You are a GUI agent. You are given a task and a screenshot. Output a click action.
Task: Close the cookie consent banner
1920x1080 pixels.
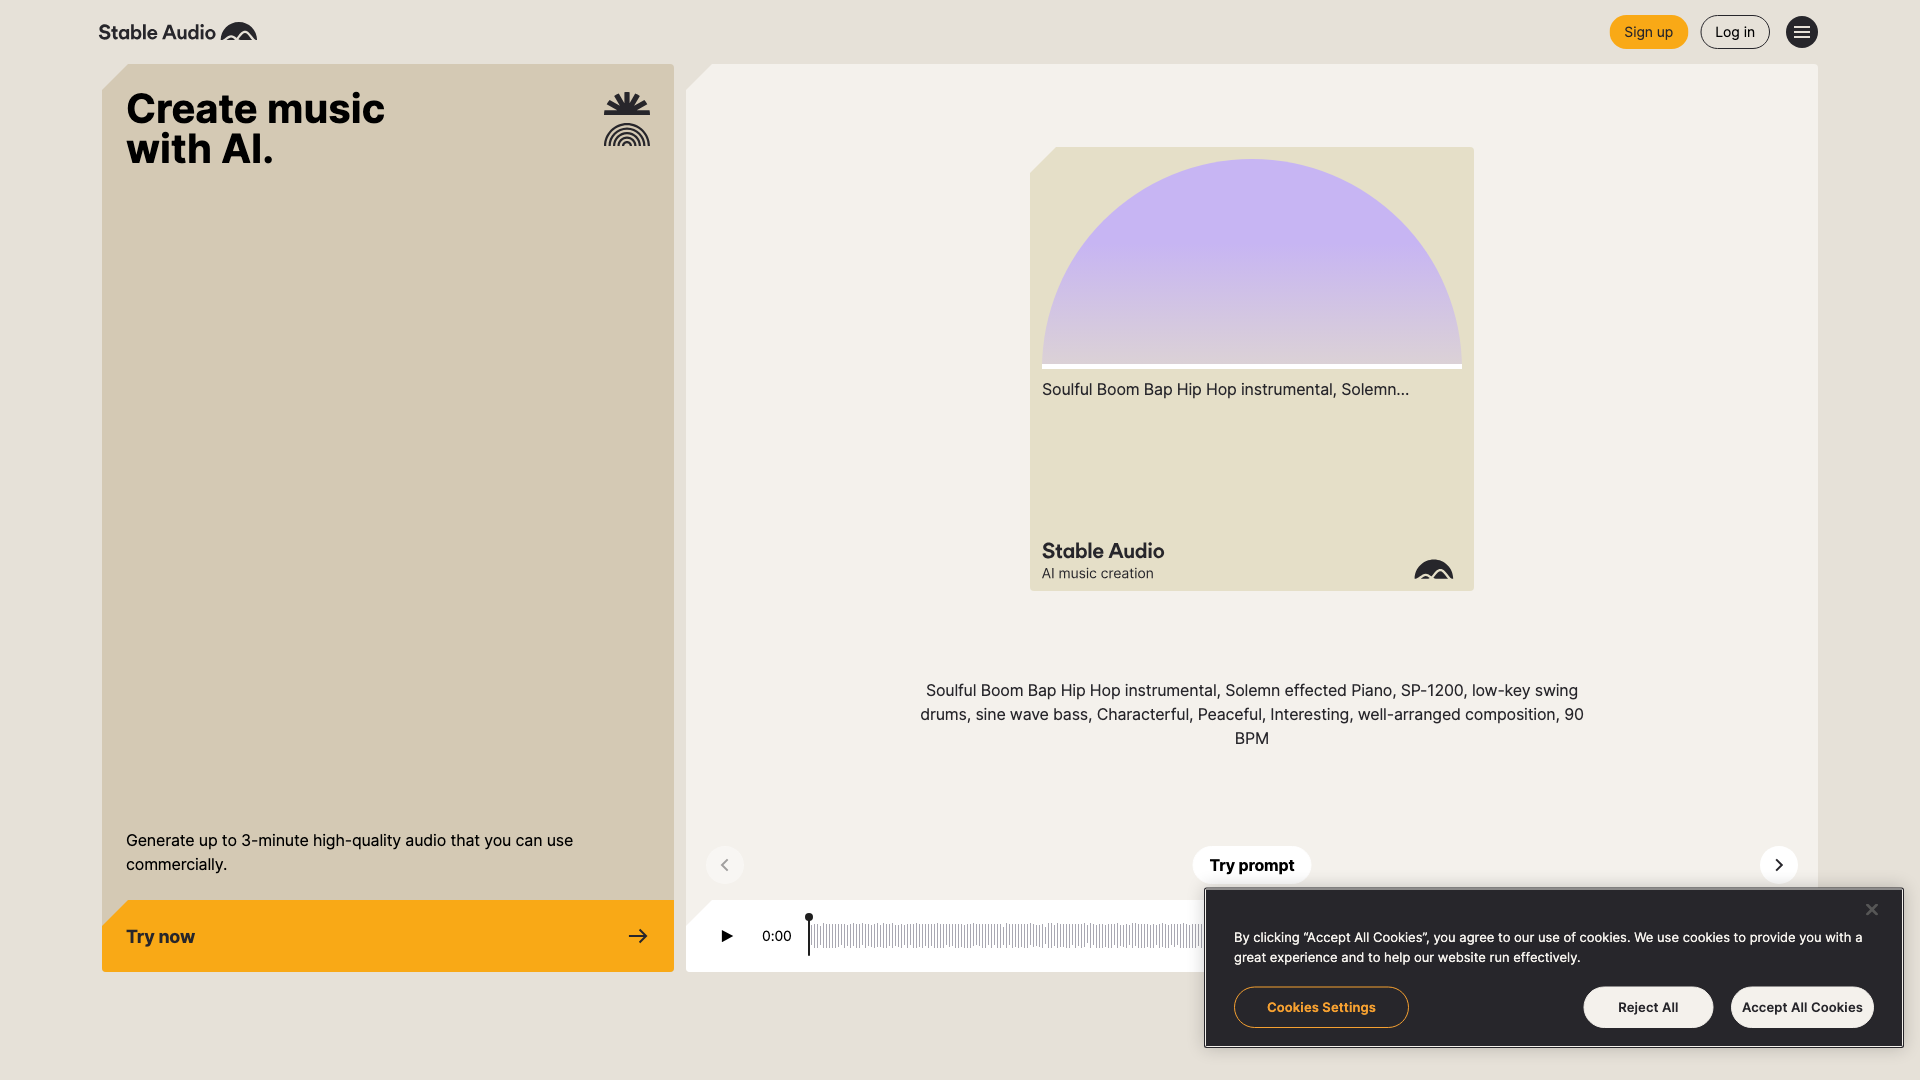click(x=1871, y=909)
